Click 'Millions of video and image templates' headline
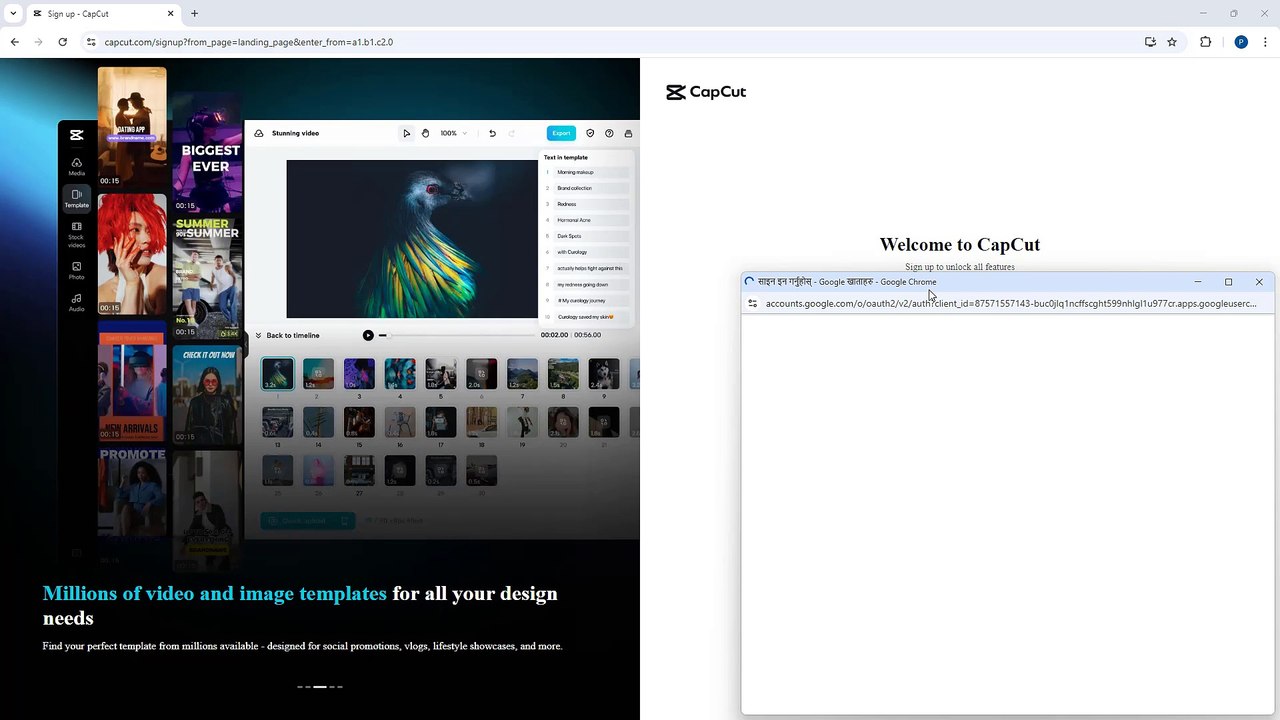 215,594
